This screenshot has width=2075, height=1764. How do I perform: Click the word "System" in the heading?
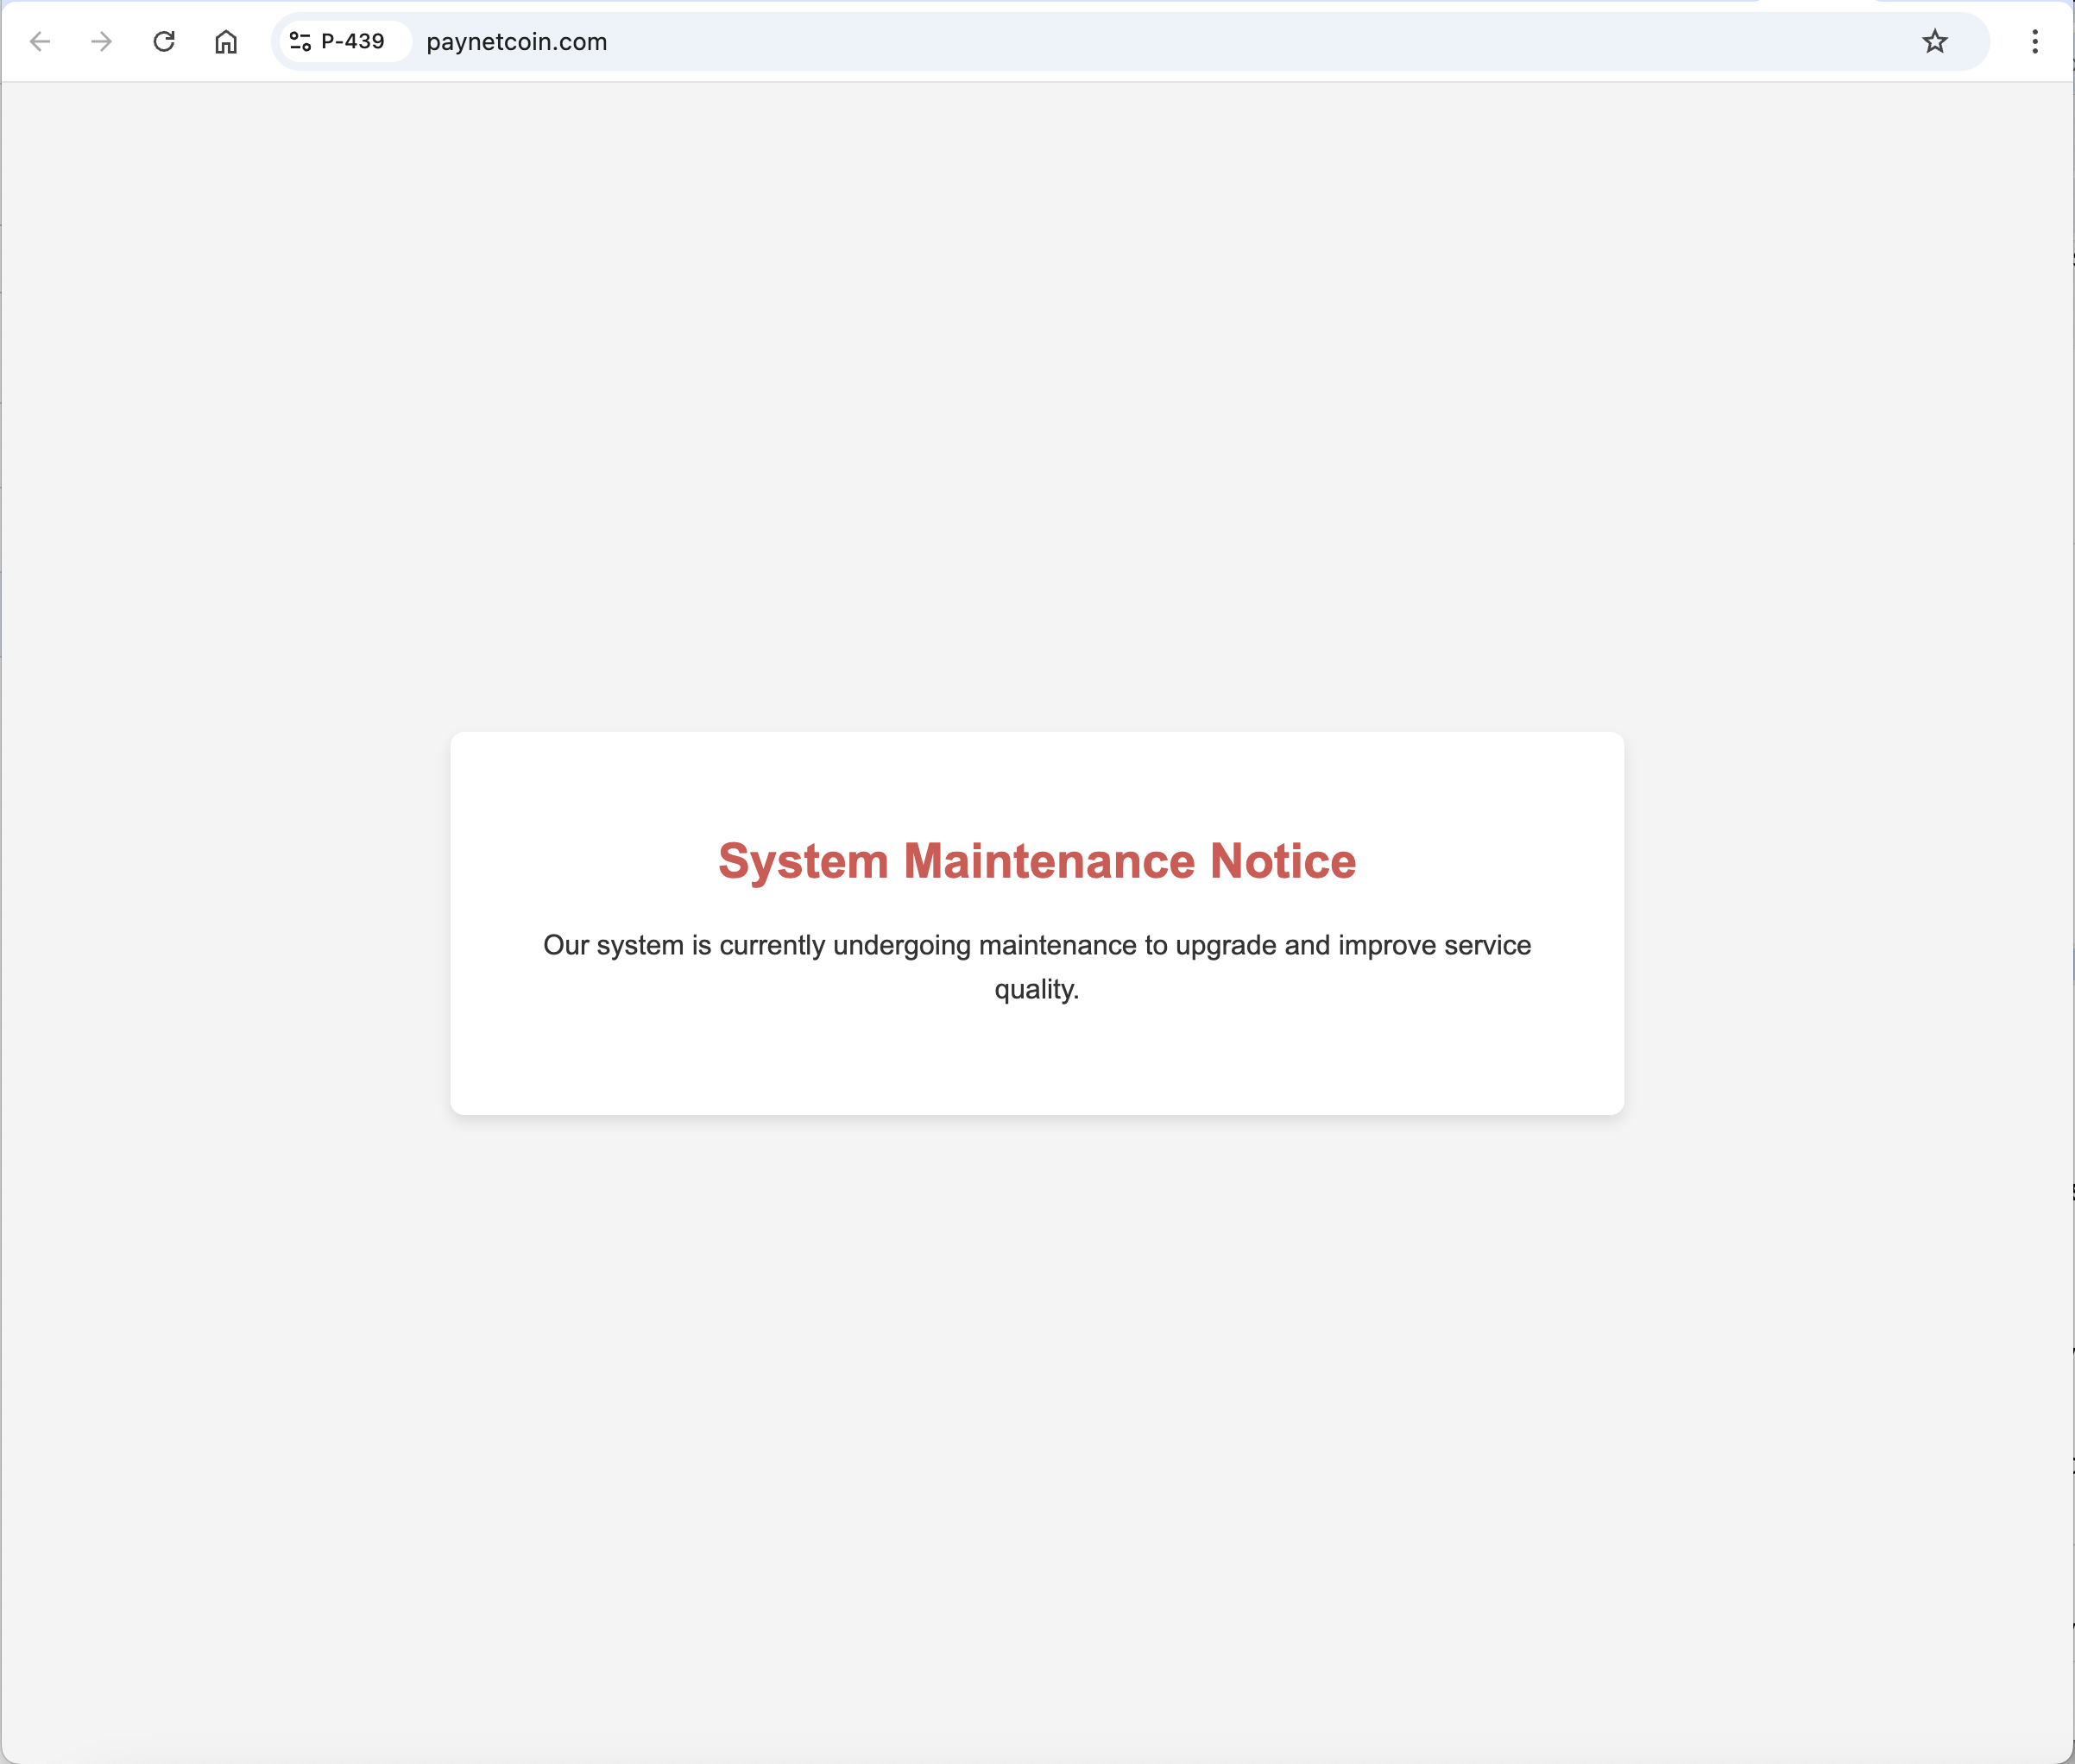pyautogui.click(x=803, y=861)
